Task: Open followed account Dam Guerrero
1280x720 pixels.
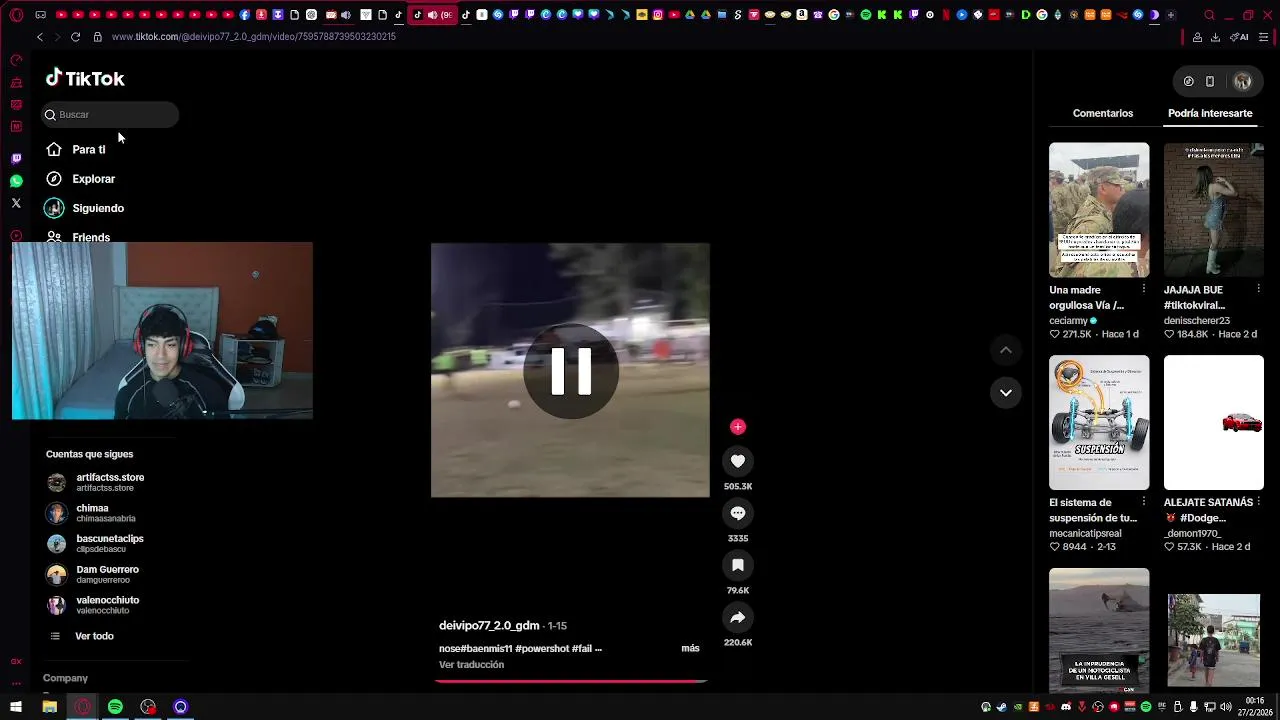Action: tap(93, 574)
